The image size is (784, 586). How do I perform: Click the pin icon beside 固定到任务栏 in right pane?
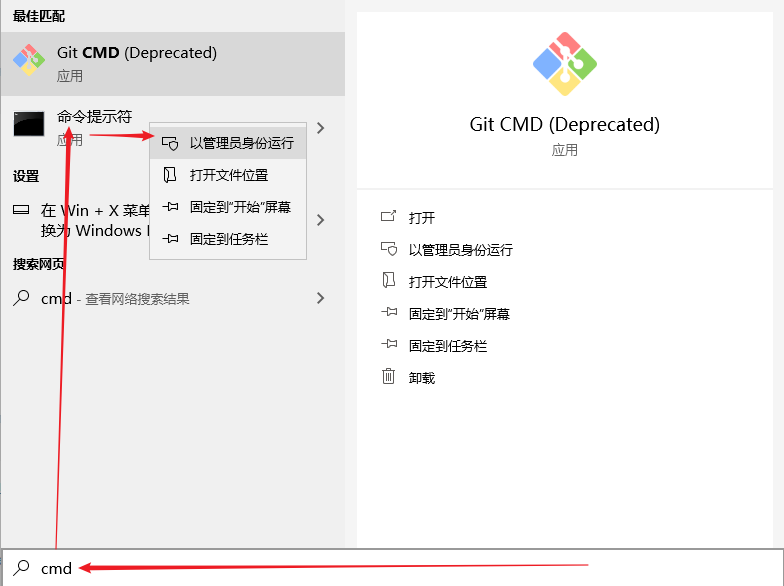(x=389, y=344)
